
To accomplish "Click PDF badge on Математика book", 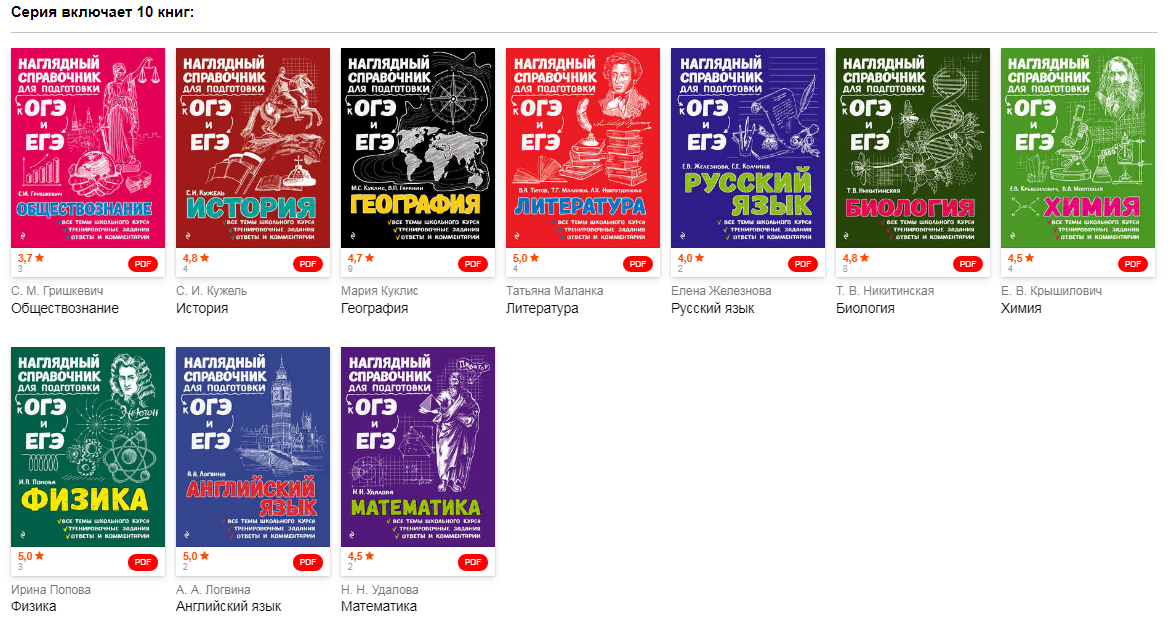I will [473, 562].
